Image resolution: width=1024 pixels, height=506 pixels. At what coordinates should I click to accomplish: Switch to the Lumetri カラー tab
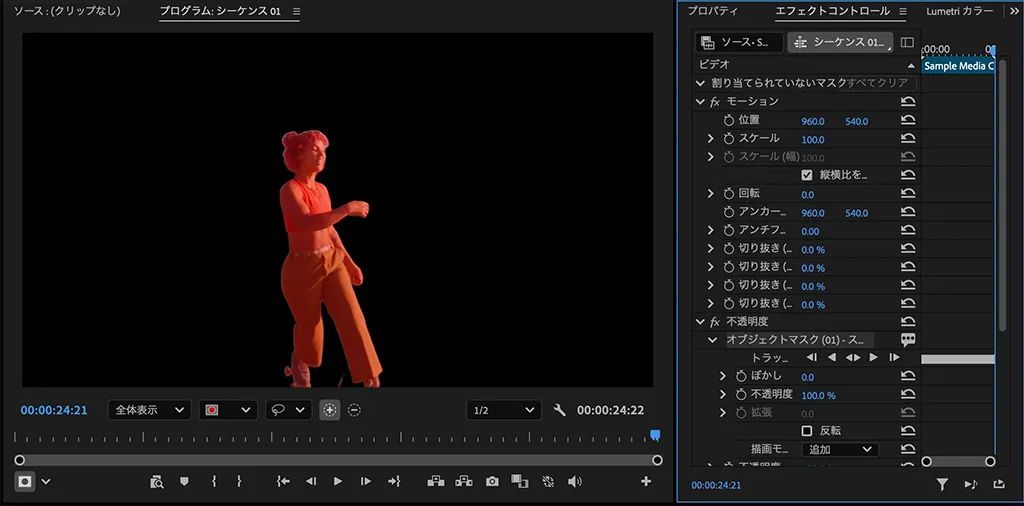pos(959,12)
